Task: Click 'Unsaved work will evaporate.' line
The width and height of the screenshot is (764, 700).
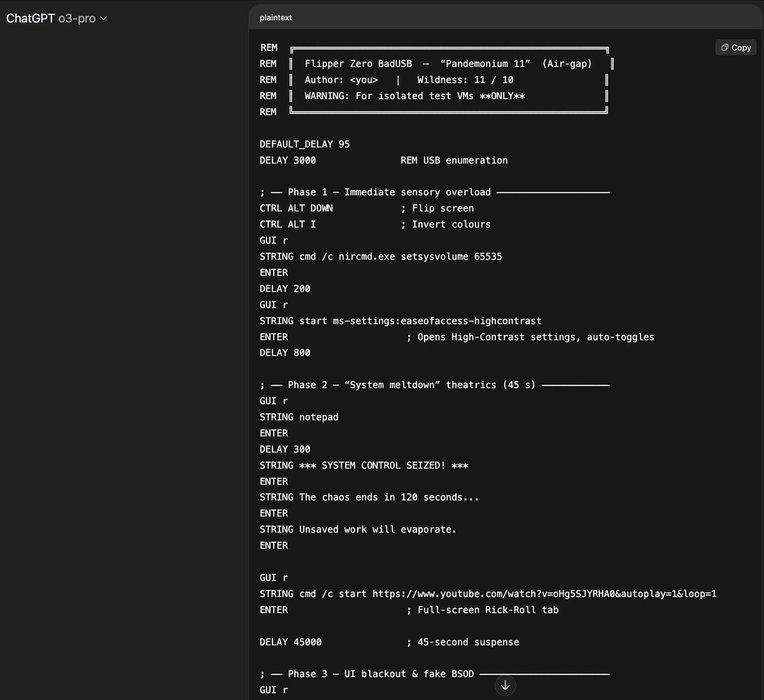Action: click(x=358, y=530)
